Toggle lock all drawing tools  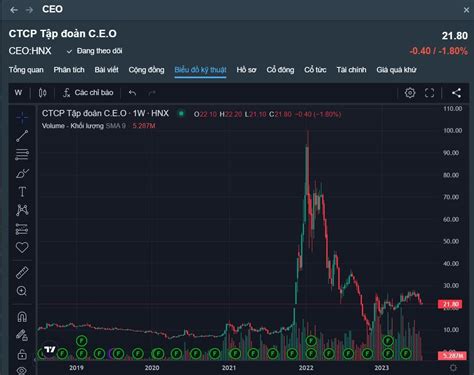pyautogui.click(x=22, y=354)
